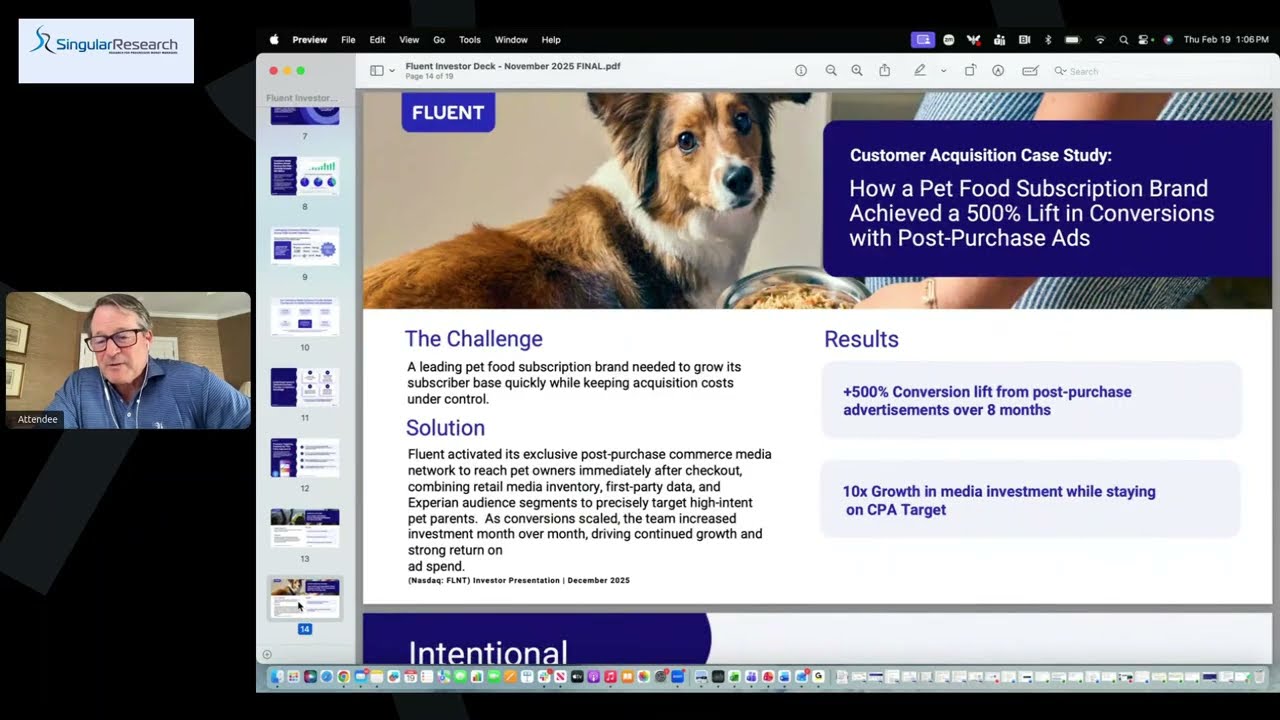Toggle the Markup toolbar icon
Image resolution: width=1280 pixels, height=720 pixels.
(x=998, y=71)
